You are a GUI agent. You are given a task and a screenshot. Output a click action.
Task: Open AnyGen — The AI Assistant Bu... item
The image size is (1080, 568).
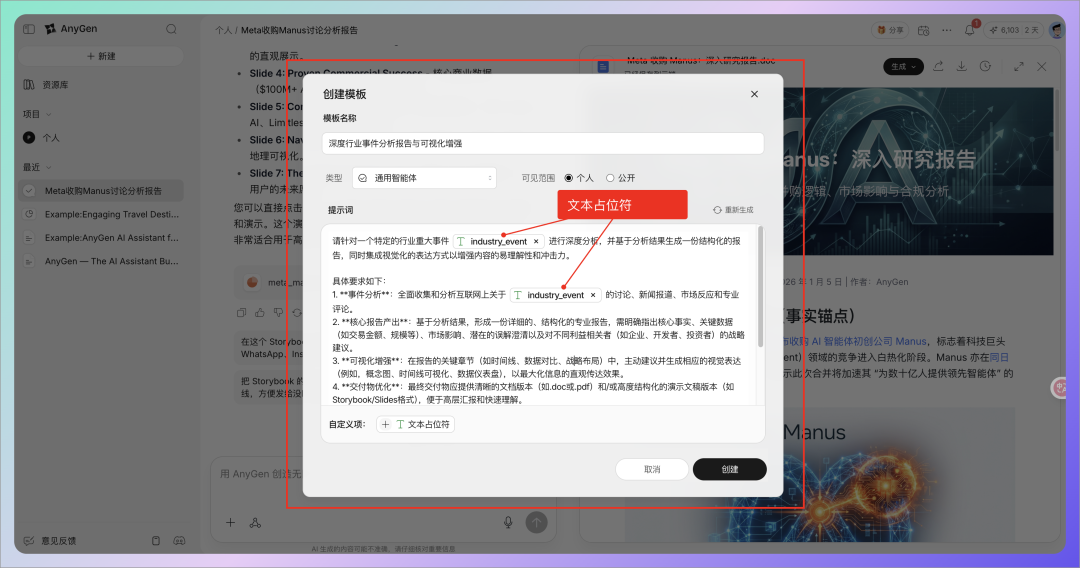(x=101, y=261)
